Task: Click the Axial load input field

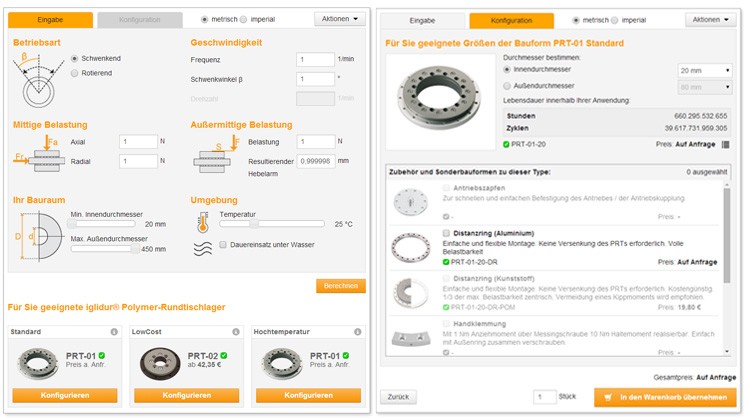Action: (x=138, y=141)
